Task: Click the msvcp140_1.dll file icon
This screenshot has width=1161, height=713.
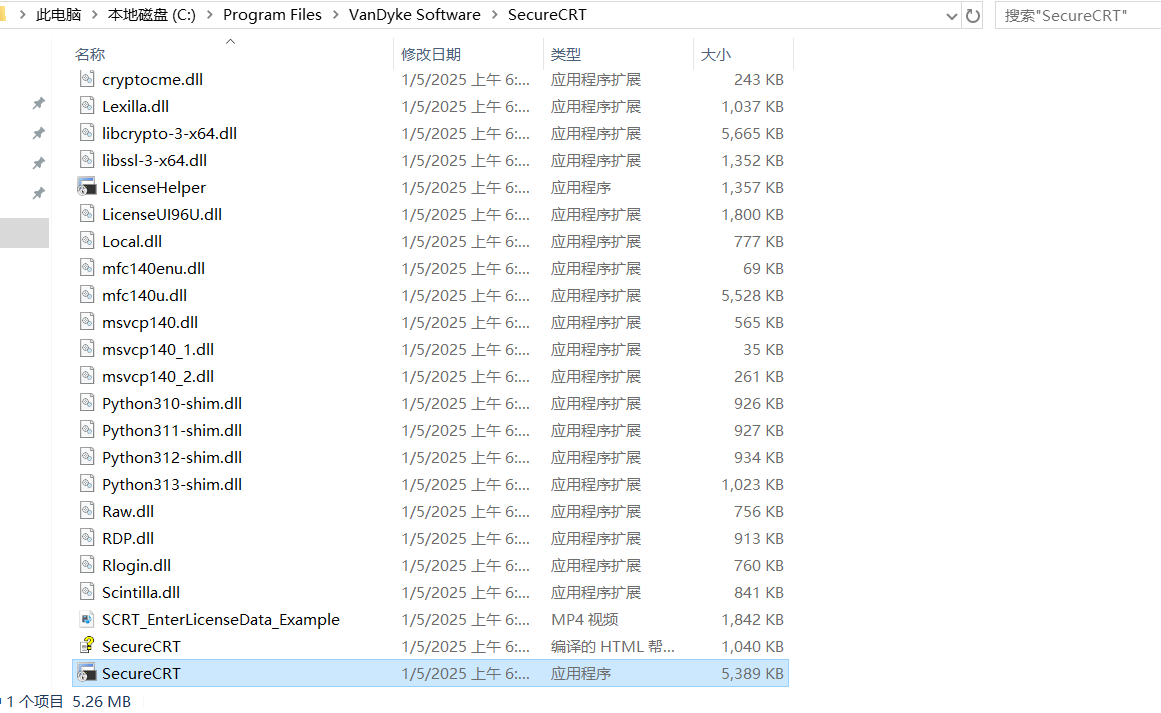Action: [87, 349]
